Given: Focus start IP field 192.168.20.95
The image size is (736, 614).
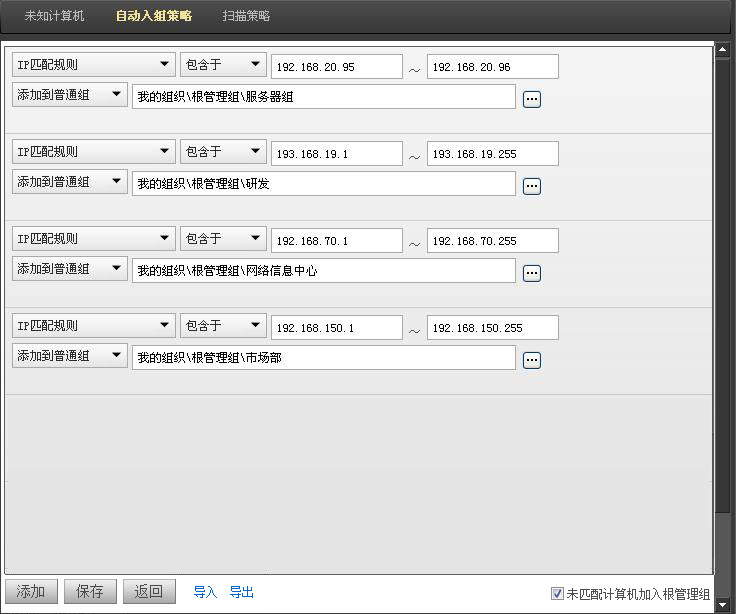Looking at the screenshot, I should click(x=337, y=67).
